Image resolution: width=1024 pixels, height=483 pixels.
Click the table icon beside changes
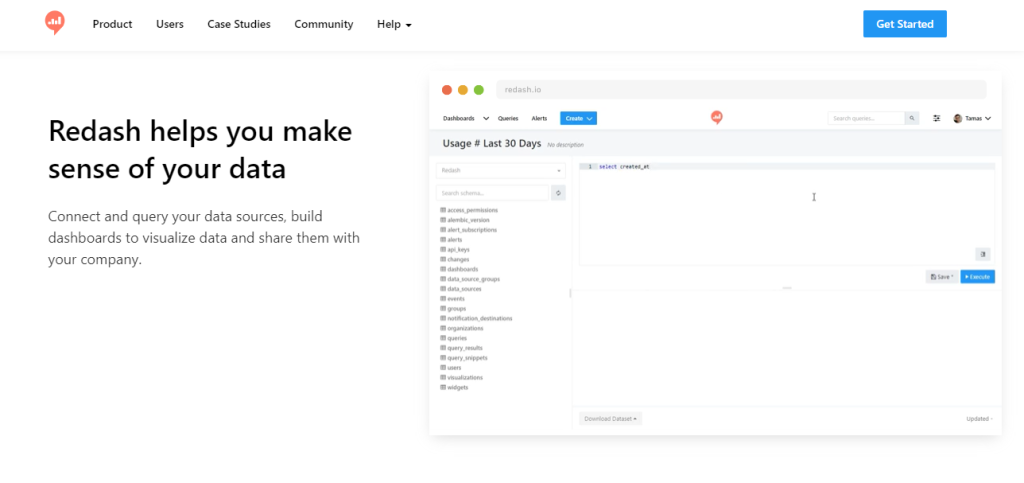tap(443, 259)
